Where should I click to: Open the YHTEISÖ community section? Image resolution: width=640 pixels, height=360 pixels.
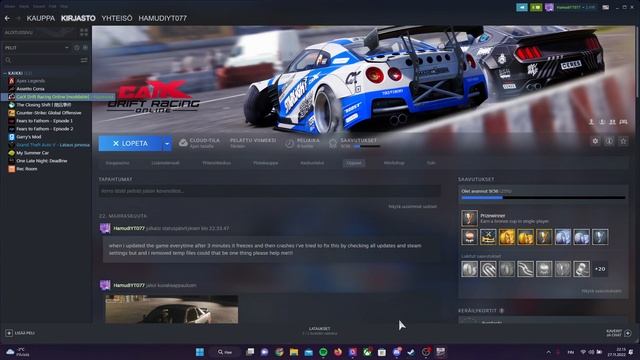[117, 18]
